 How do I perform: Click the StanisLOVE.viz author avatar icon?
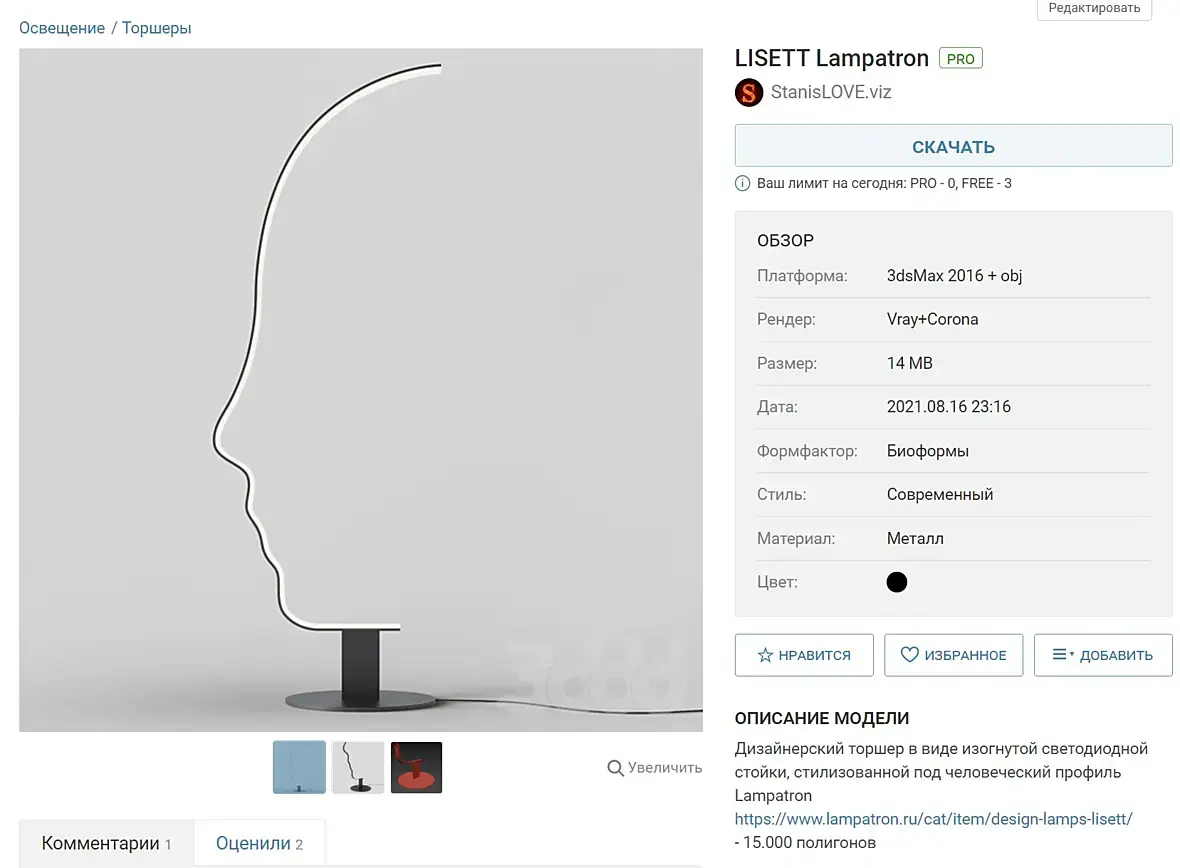tap(749, 93)
